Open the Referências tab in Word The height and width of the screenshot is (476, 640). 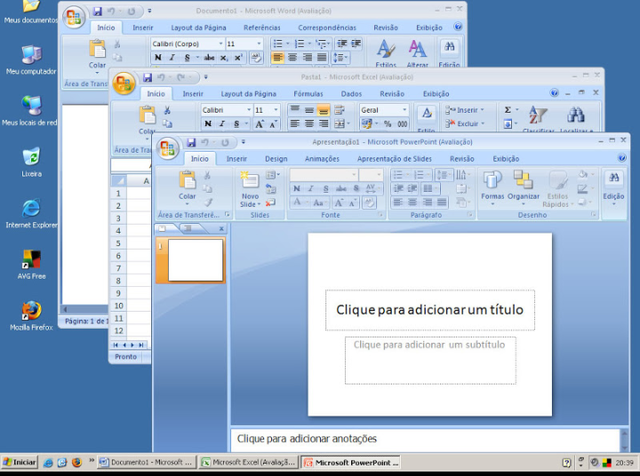pos(262,28)
